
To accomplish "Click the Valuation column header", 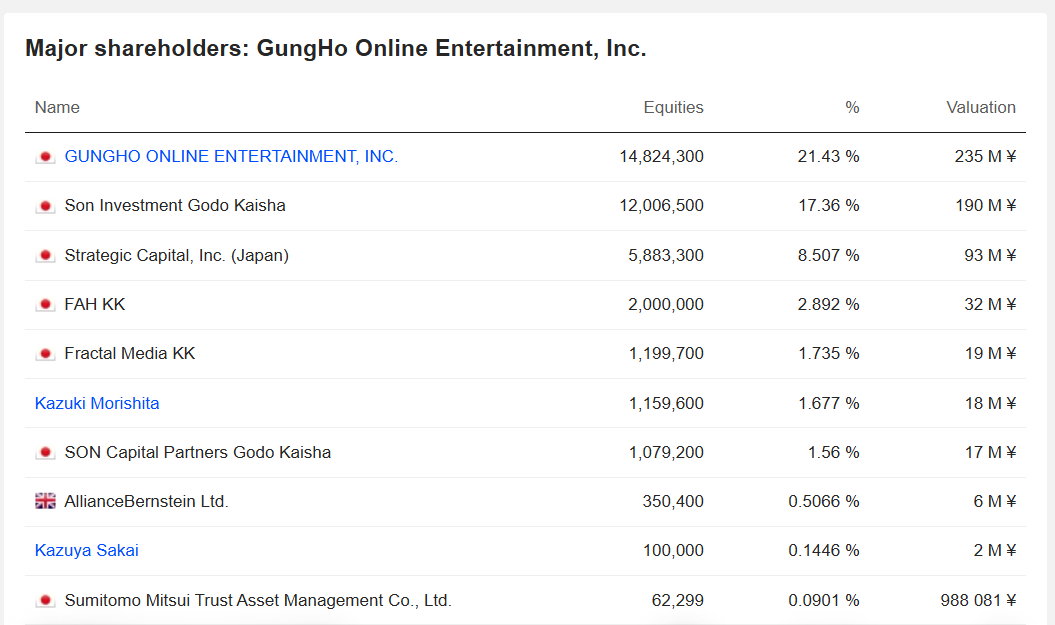I will tap(980, 108).
